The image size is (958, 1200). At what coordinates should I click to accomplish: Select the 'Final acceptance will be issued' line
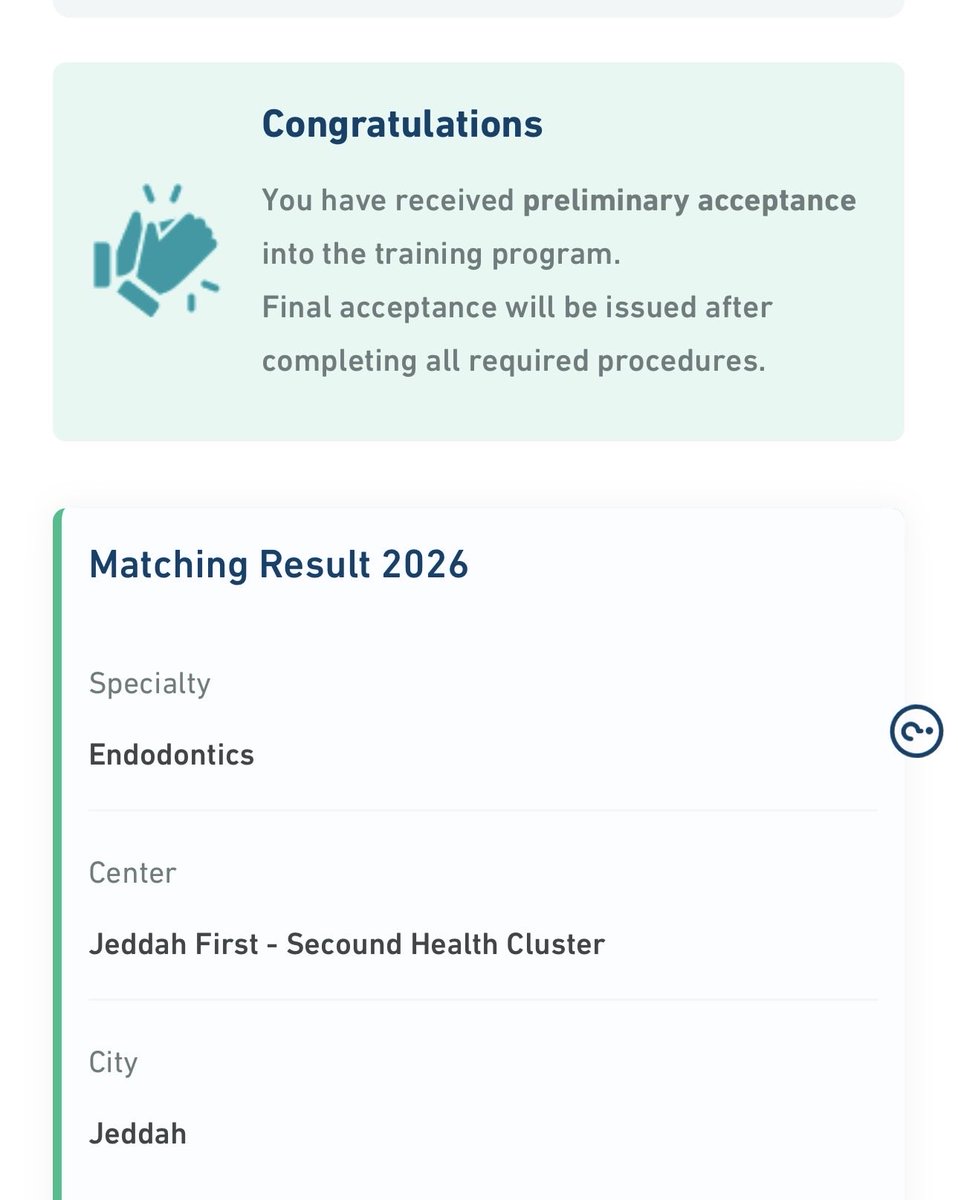[x=517, y=307]
